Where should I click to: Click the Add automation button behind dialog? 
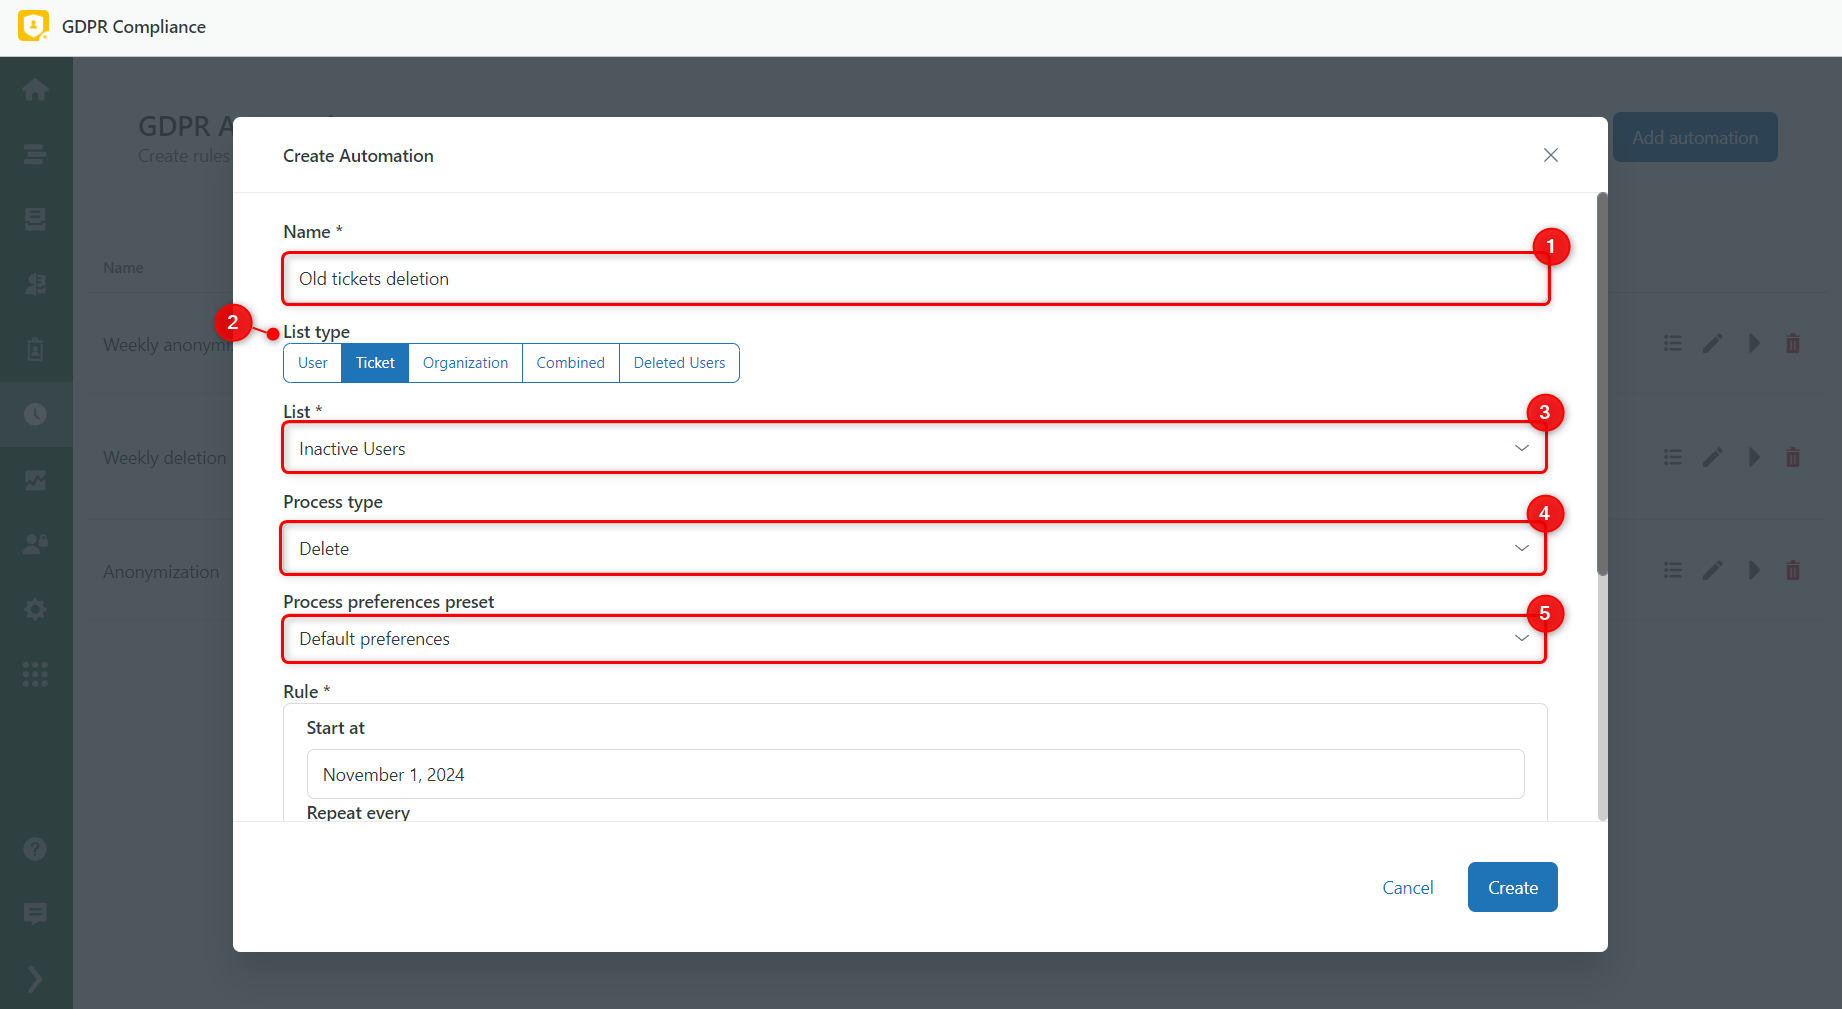(x=1695, y=138)
